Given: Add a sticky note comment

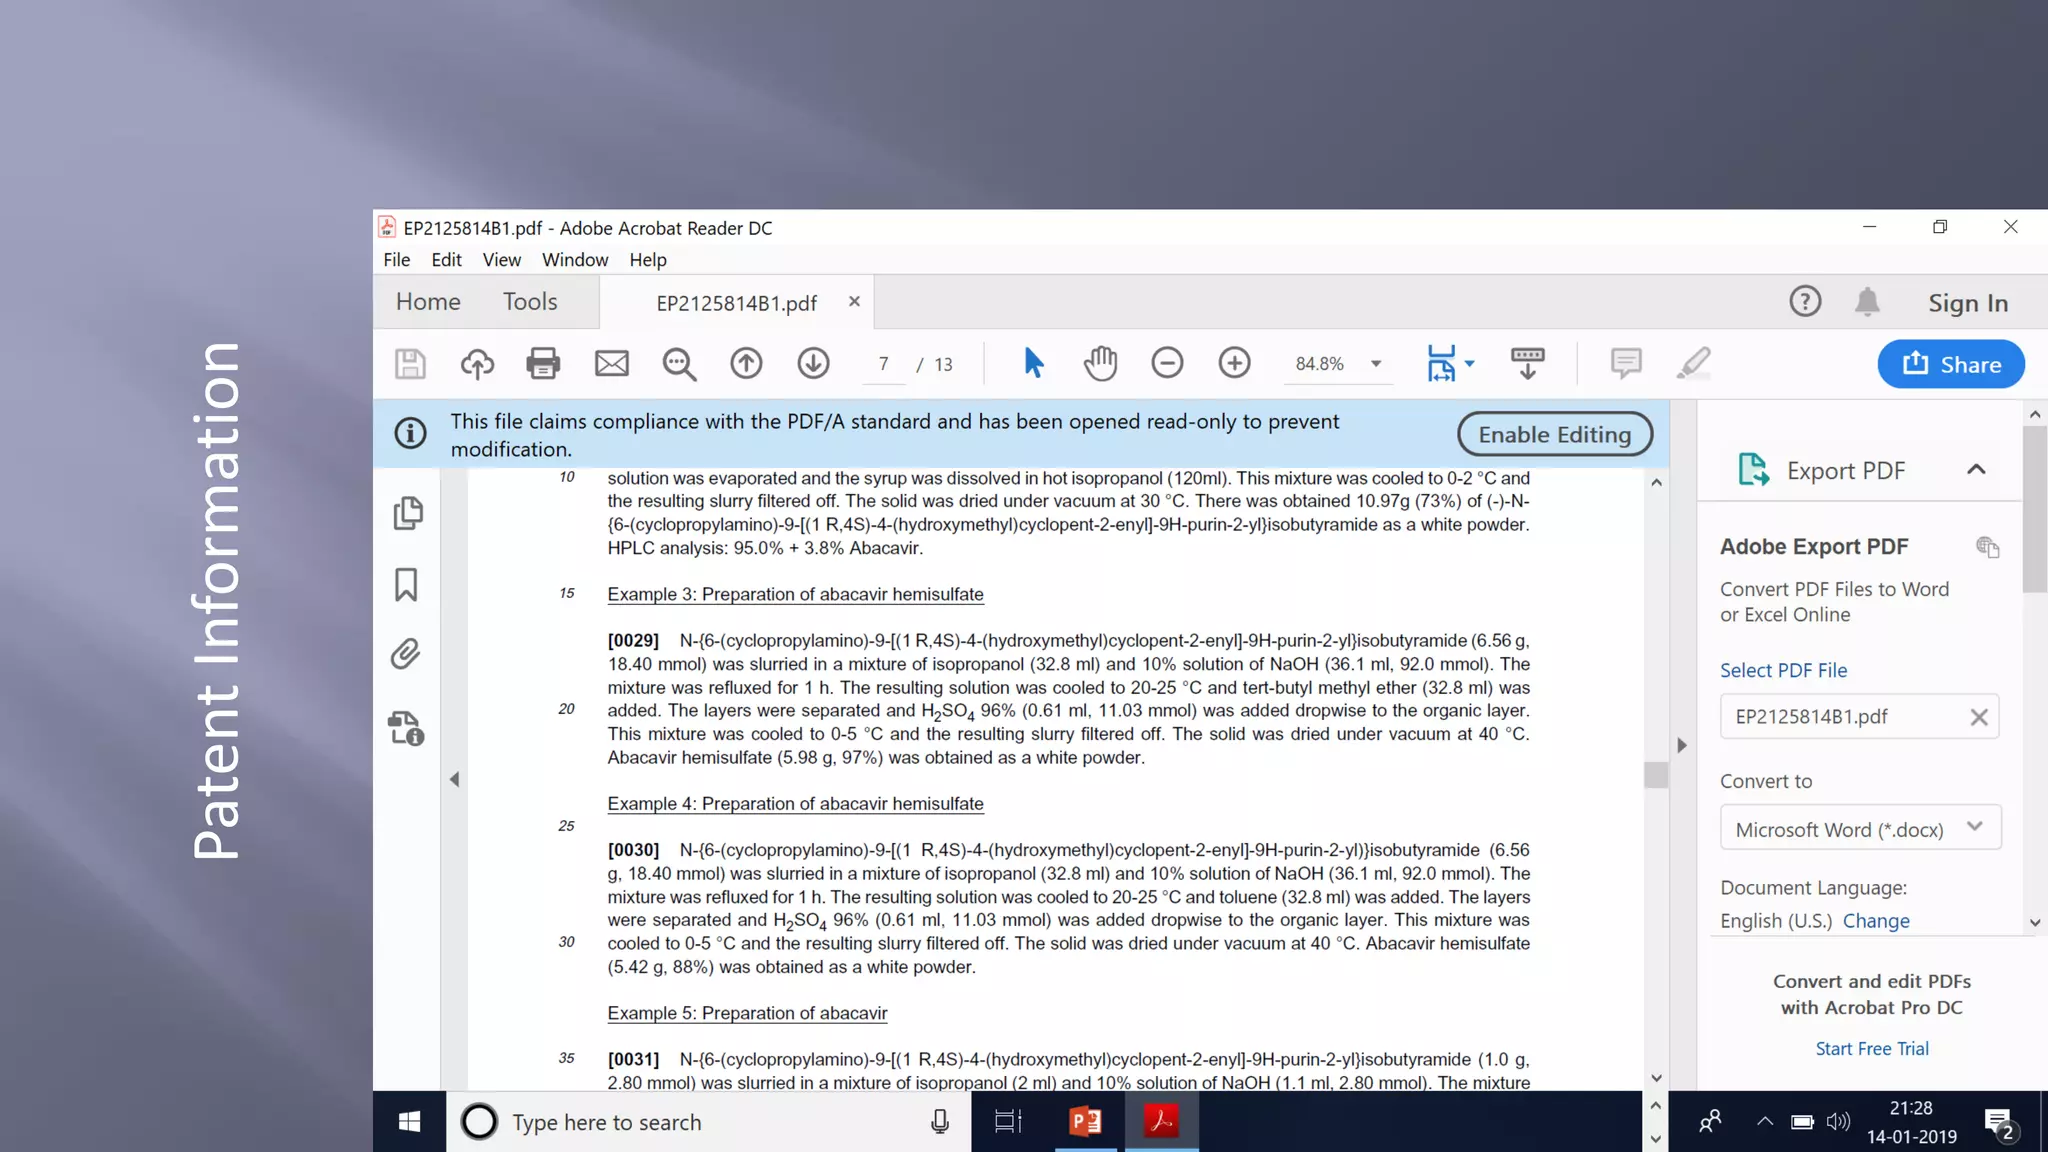Looking at the screenshot, I should coord(1626,363).
